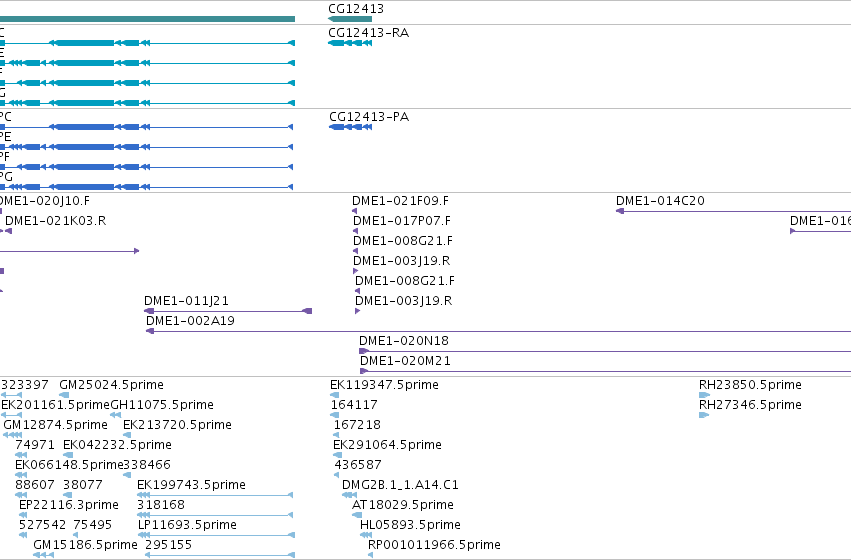
Task: Open RH23850.5prime EST feature
Action: (x=704, y=395)
